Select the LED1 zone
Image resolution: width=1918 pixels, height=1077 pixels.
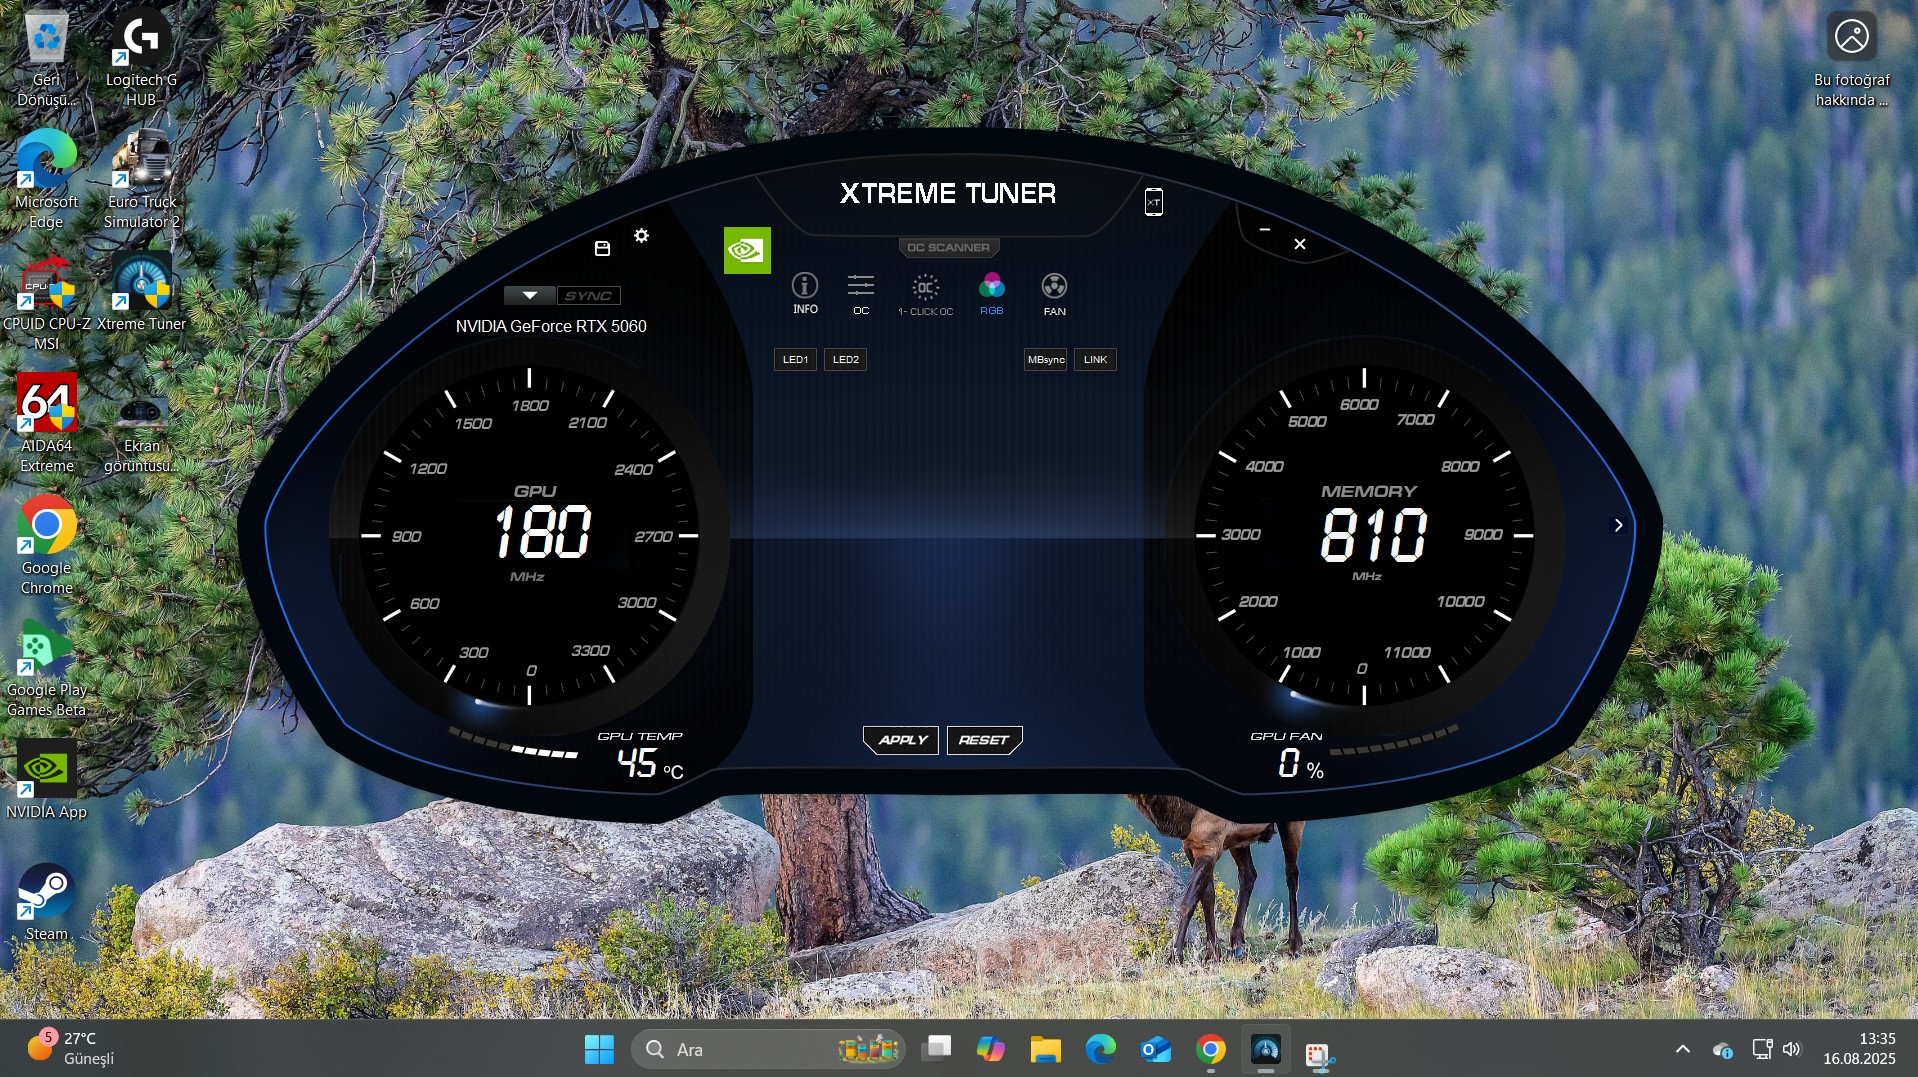[795, 360]
